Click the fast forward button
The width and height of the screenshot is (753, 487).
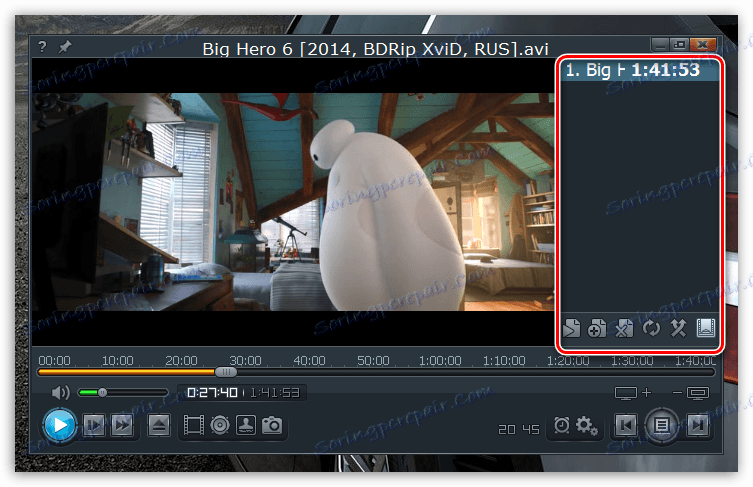[x=122, y=425]
